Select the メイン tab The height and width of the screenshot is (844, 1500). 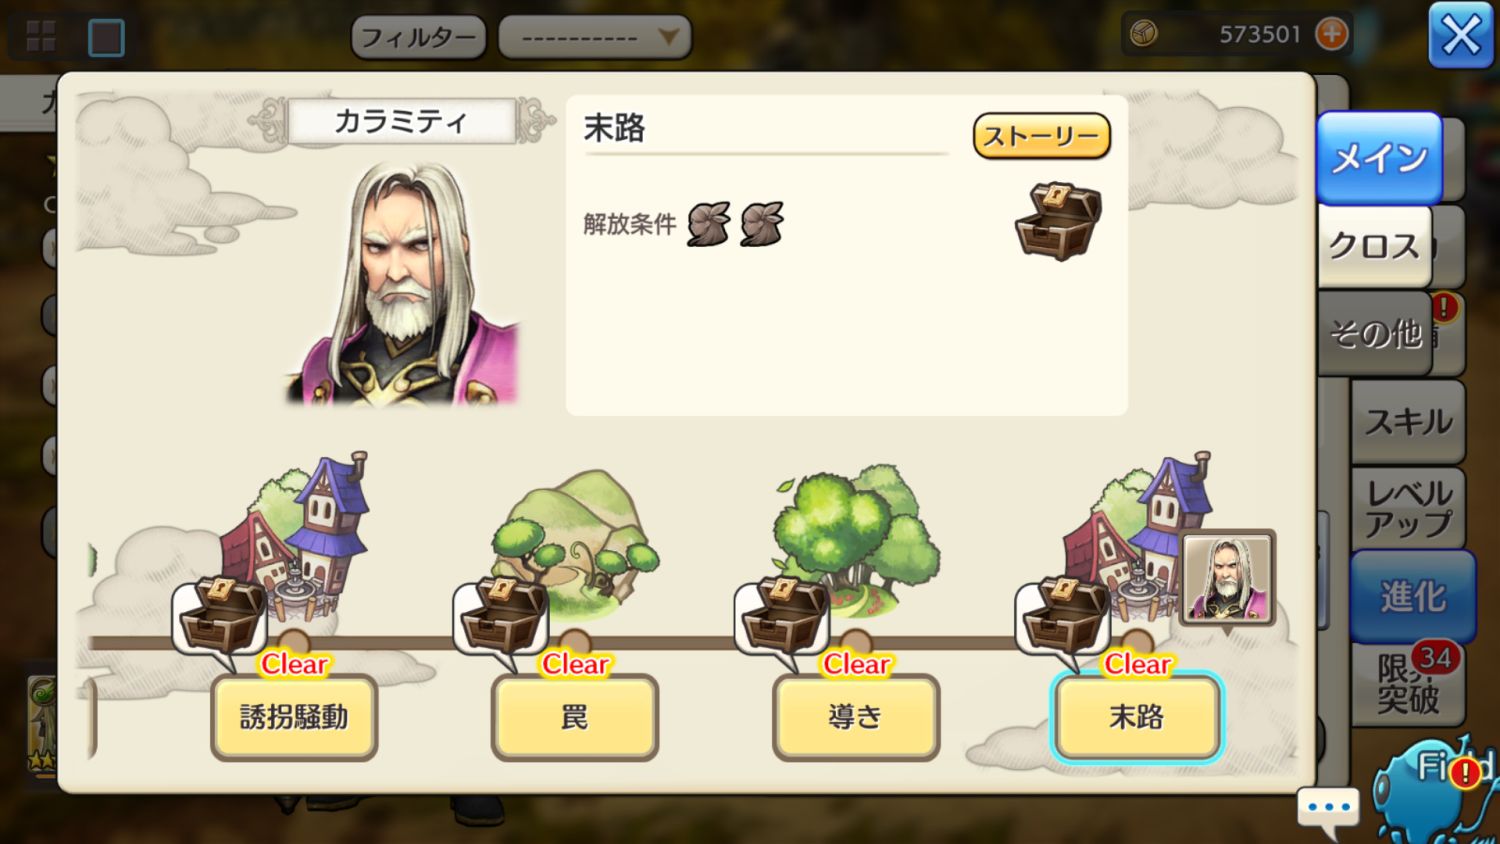point(1380,158)
